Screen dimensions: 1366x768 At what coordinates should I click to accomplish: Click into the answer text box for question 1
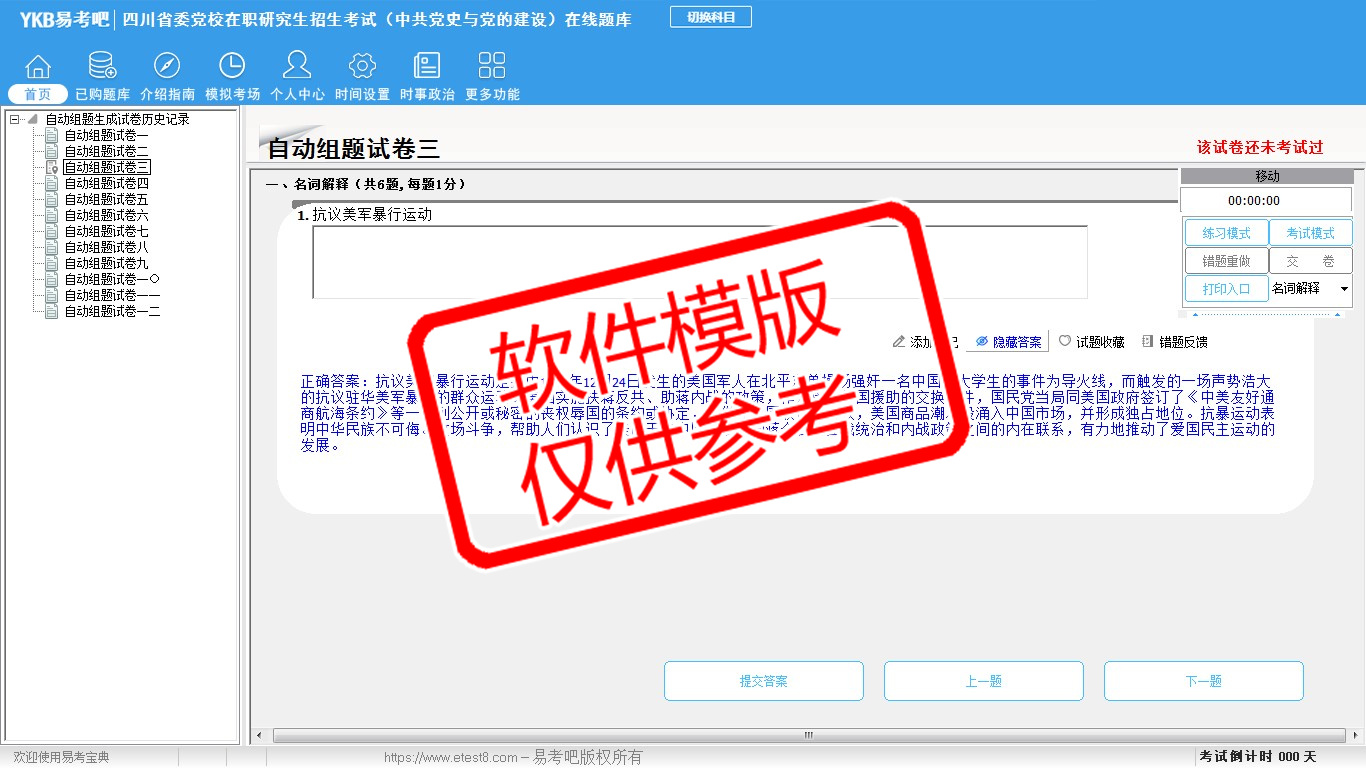[700, 262]
